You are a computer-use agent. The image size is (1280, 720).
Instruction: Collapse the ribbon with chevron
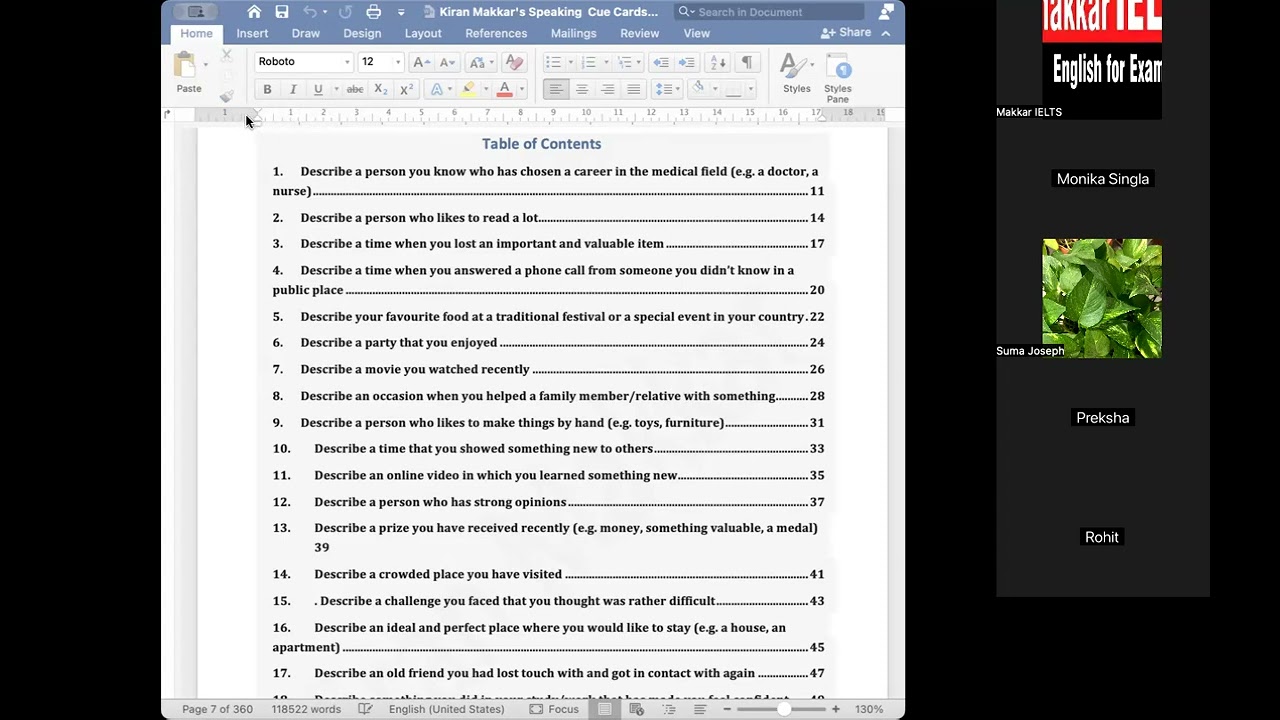tap(886, 33)
